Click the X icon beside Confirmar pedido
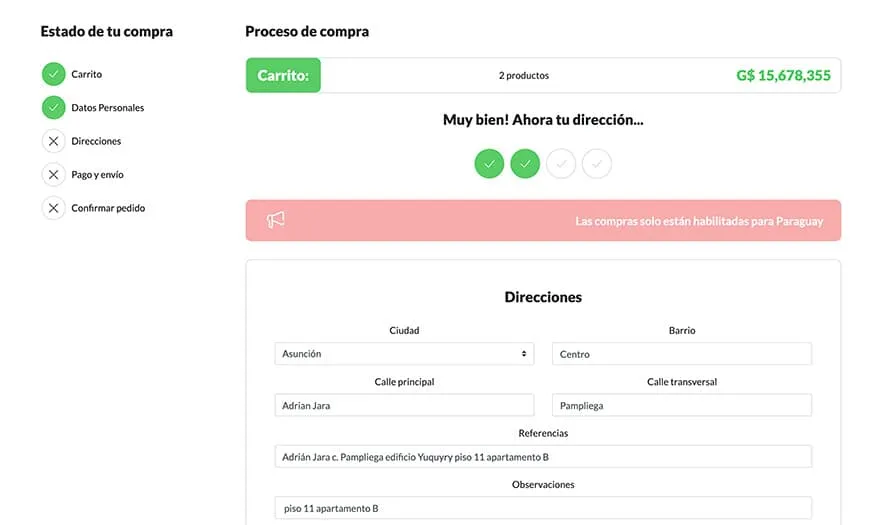 tap(53, 208)
